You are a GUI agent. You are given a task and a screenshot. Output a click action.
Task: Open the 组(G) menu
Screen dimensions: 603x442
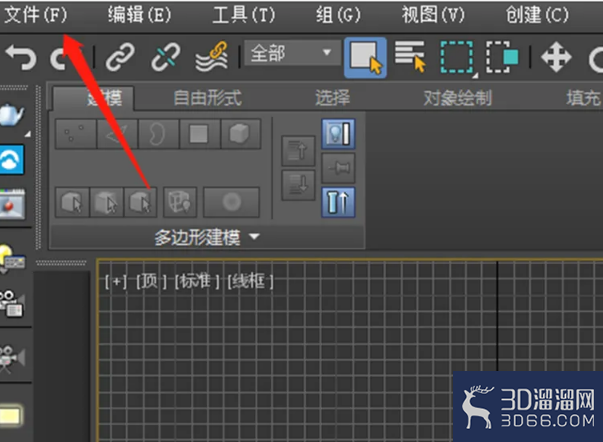click(x=338, y=15)
